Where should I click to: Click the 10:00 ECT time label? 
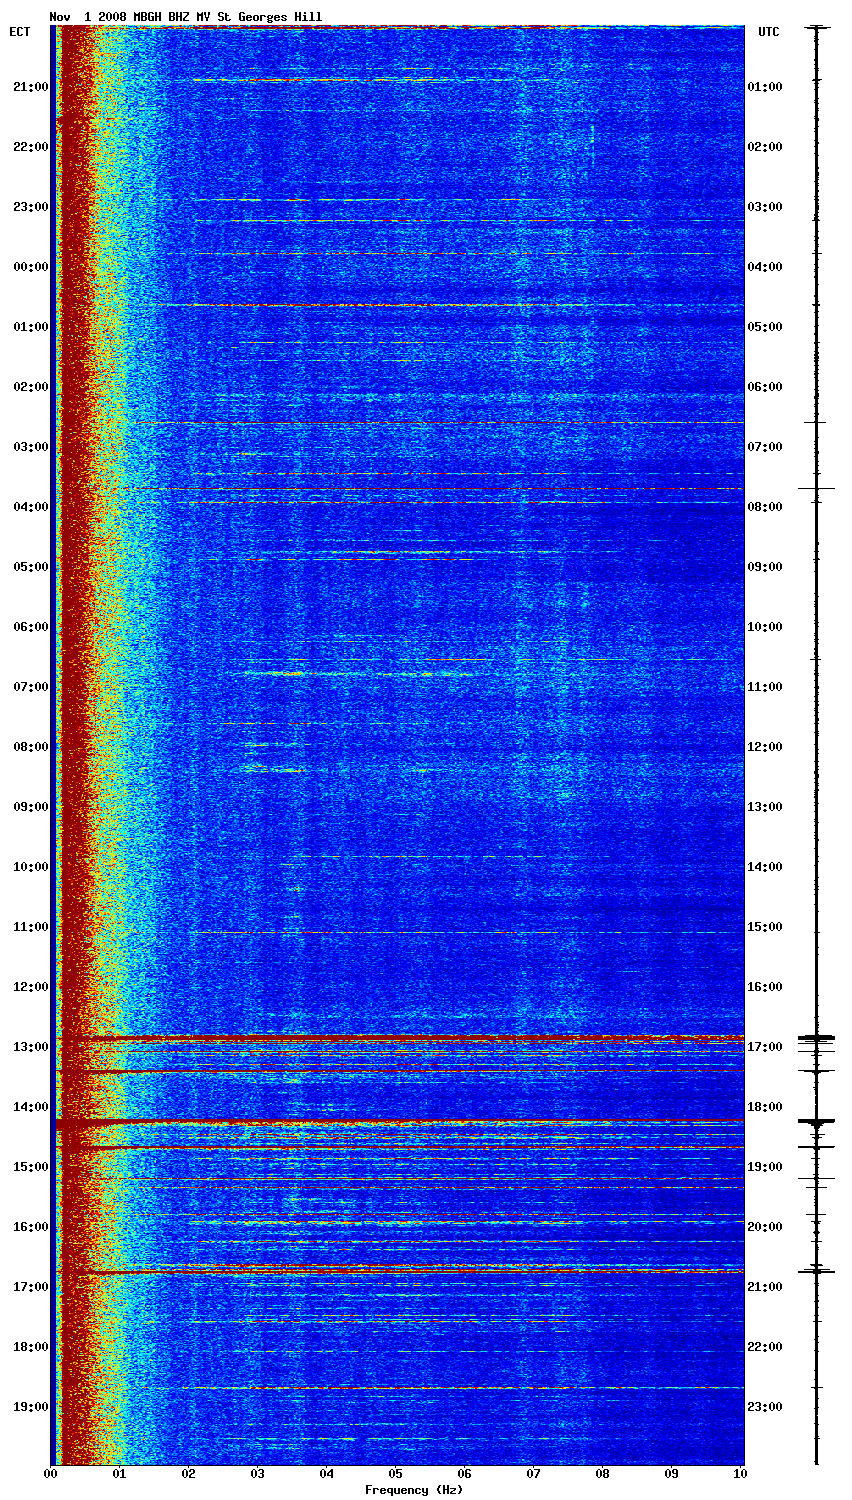pos(30,867)
